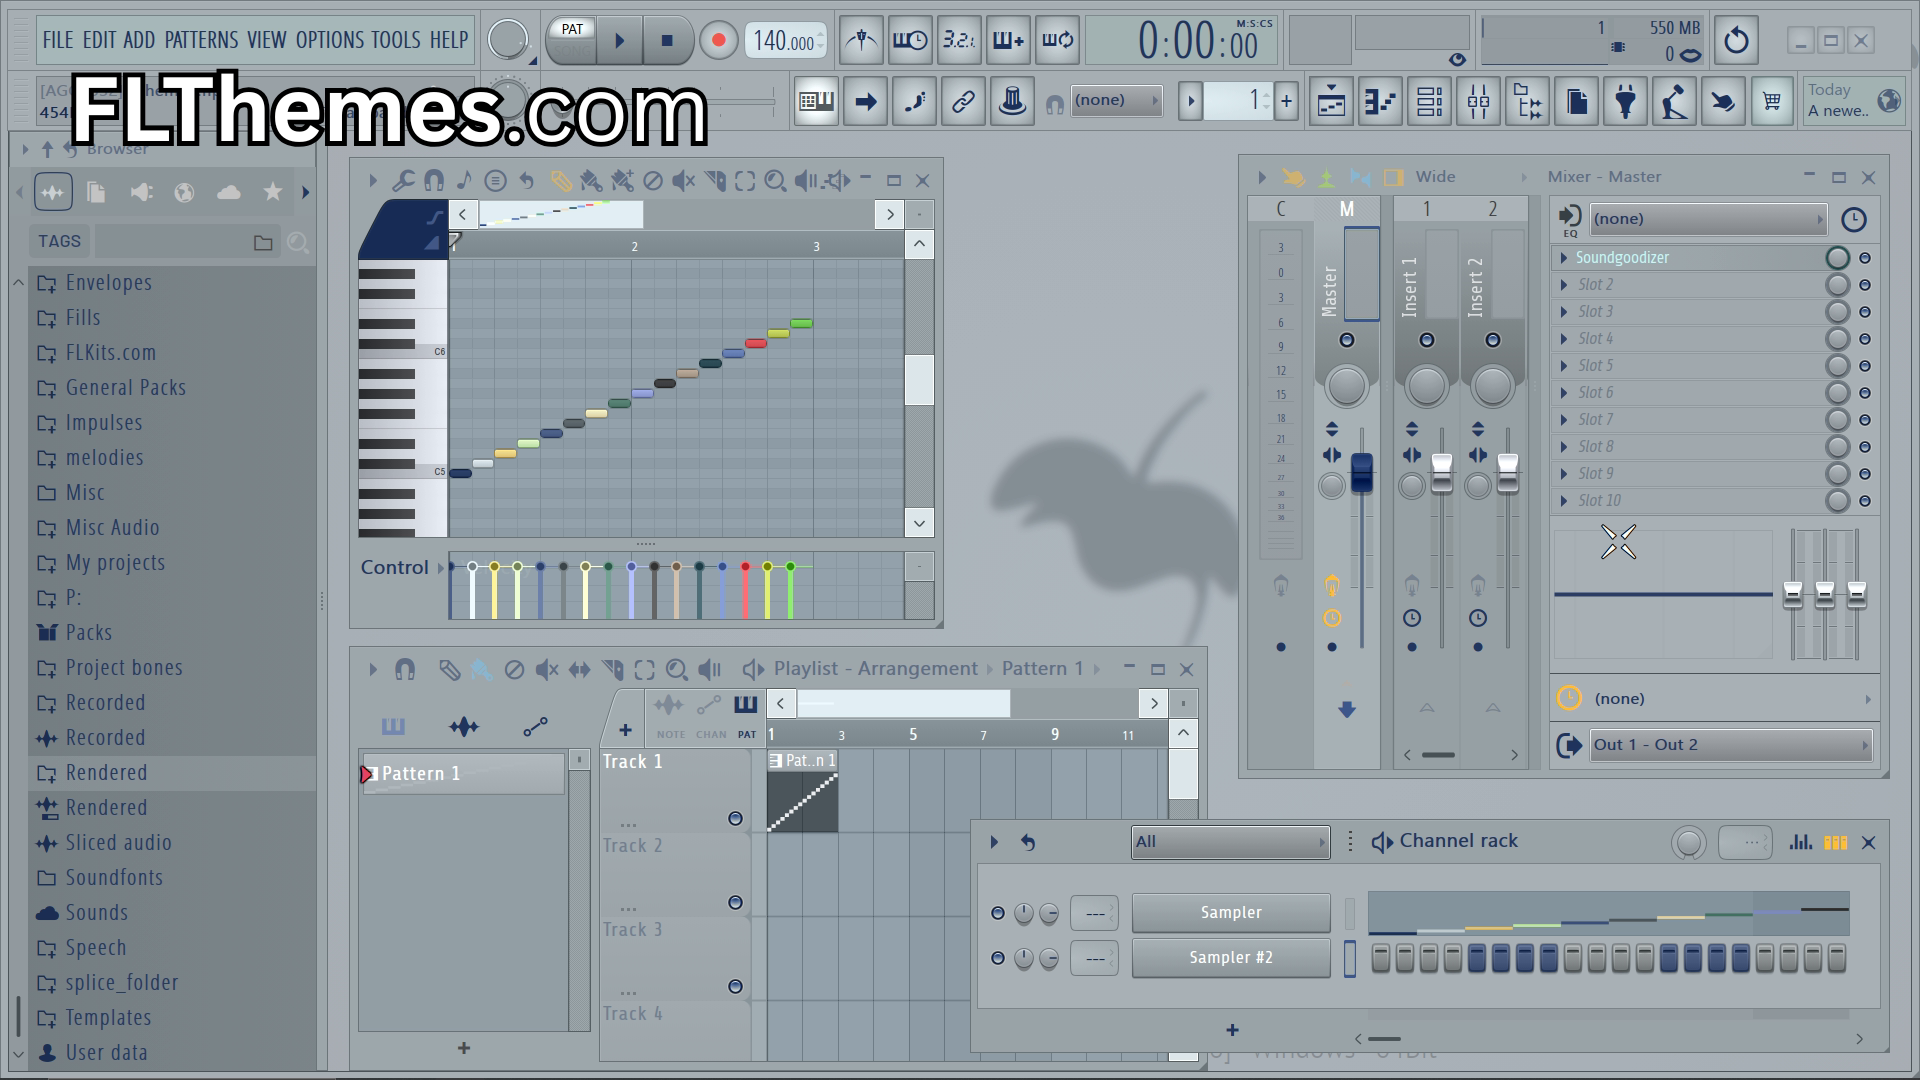Mute the Sampler channel in Channel rack
Viewport: 1920px width, 1080px height.
pyautogui.click(x=997, y=913)
